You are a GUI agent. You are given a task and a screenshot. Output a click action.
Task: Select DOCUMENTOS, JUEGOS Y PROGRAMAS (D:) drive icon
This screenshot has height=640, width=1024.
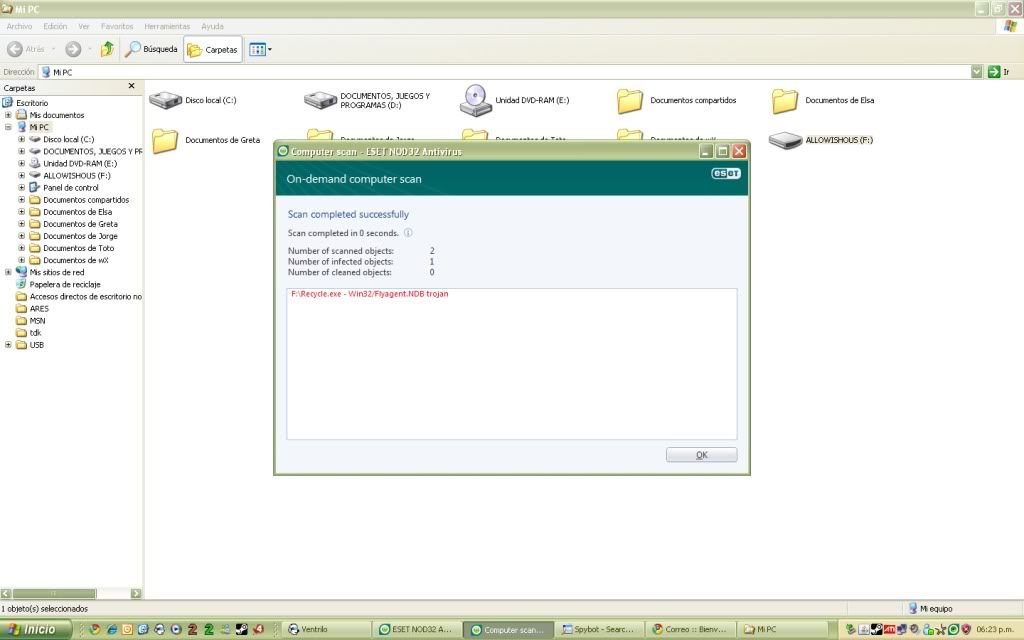click(320, 100)
